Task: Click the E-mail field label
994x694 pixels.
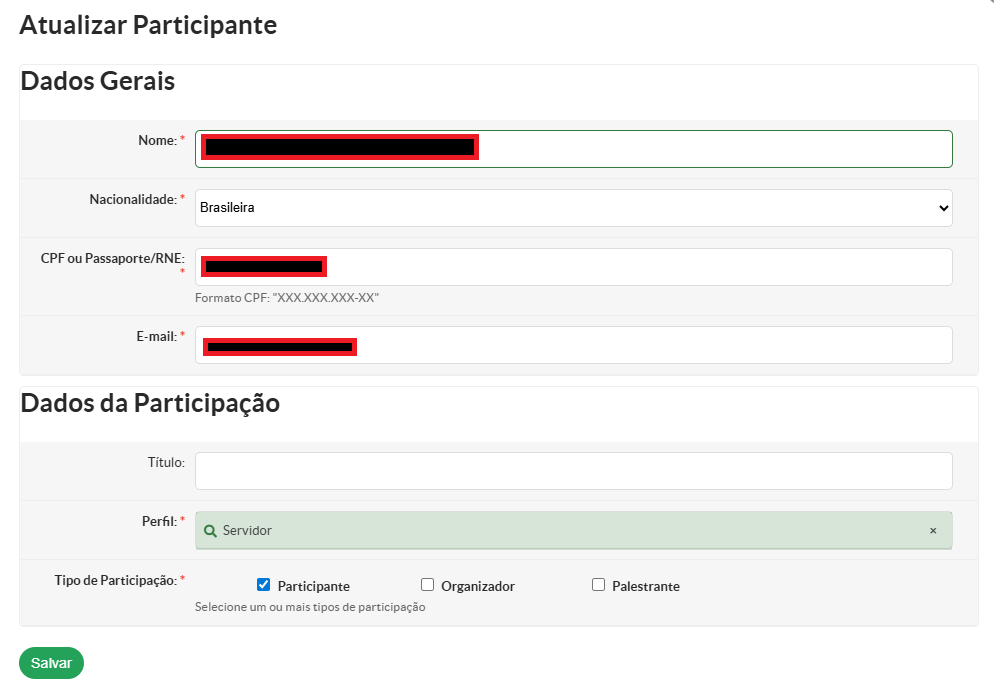Action: (156, 337)
